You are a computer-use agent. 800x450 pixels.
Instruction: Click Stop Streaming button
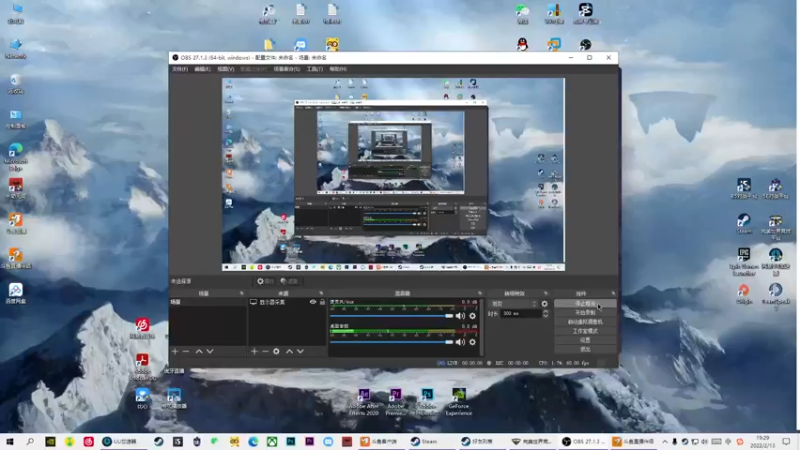(x=585, y=304)
